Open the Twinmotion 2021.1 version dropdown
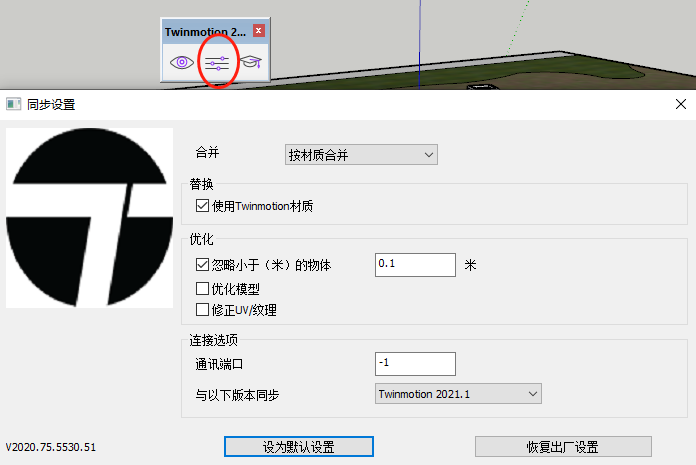The width and height of the screenshot is (696, 465). tap(458, 394)
